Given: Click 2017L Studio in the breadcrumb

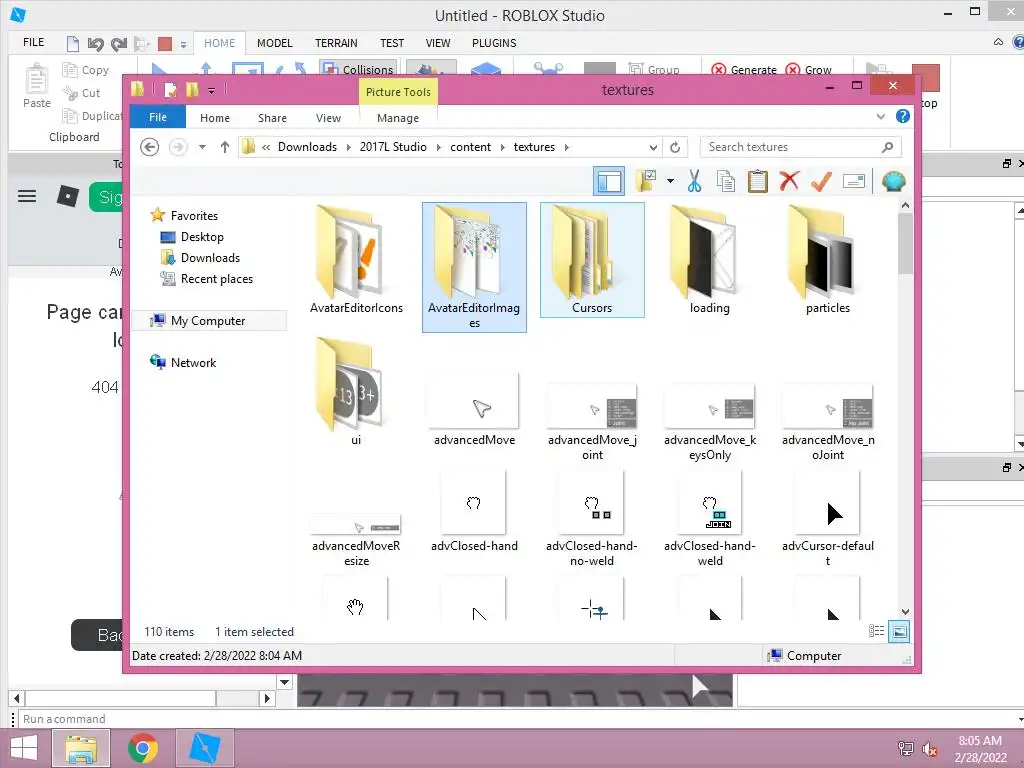Looking at the screenshot, I should [393, 147].
